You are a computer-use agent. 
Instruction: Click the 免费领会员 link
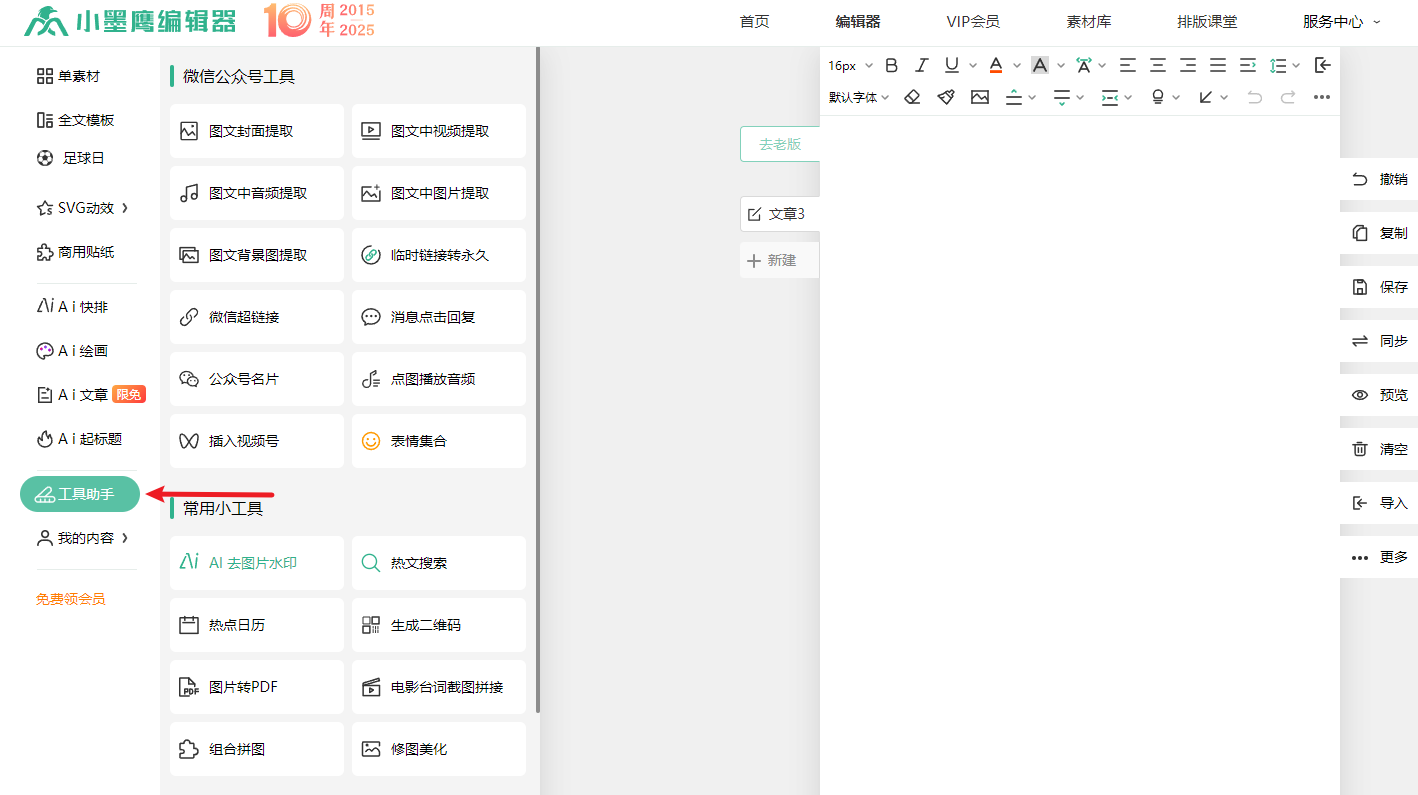tap(70, 599)
